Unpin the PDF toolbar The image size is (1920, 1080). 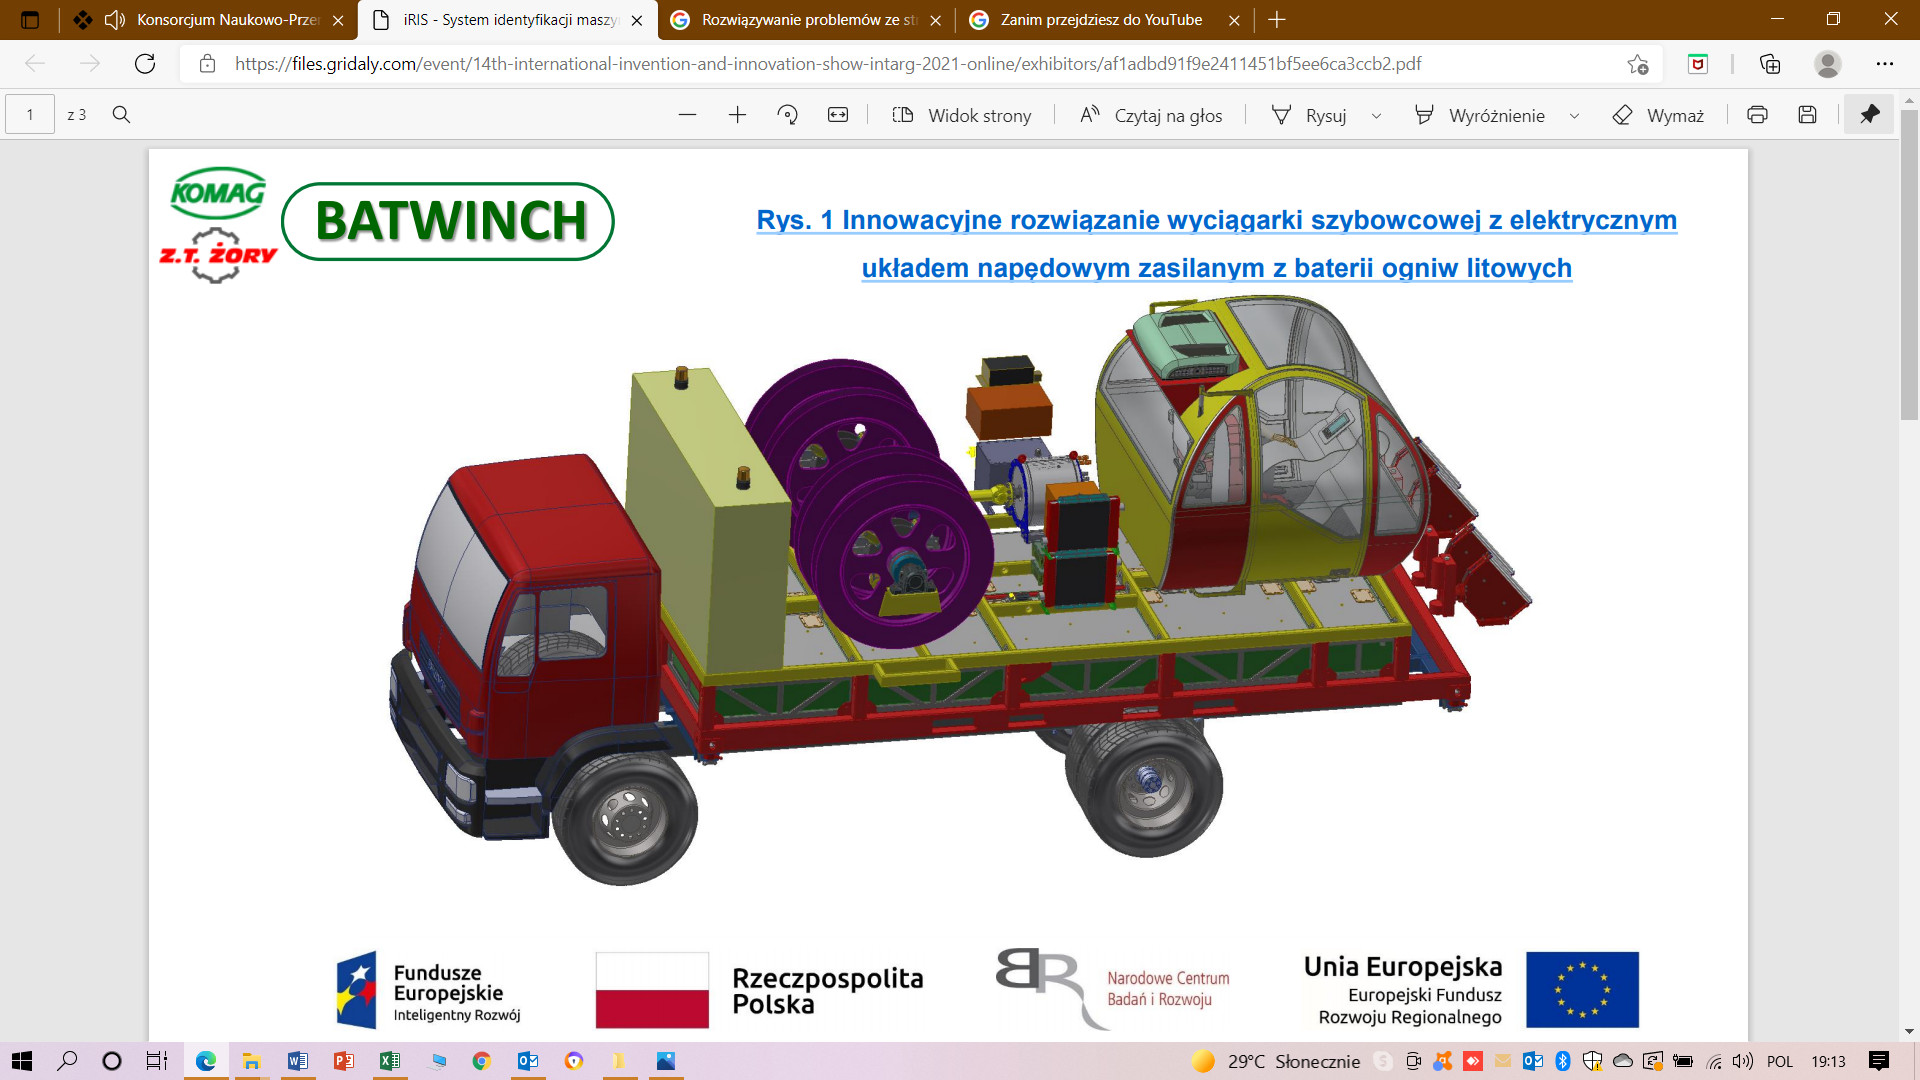point(1869,115)
